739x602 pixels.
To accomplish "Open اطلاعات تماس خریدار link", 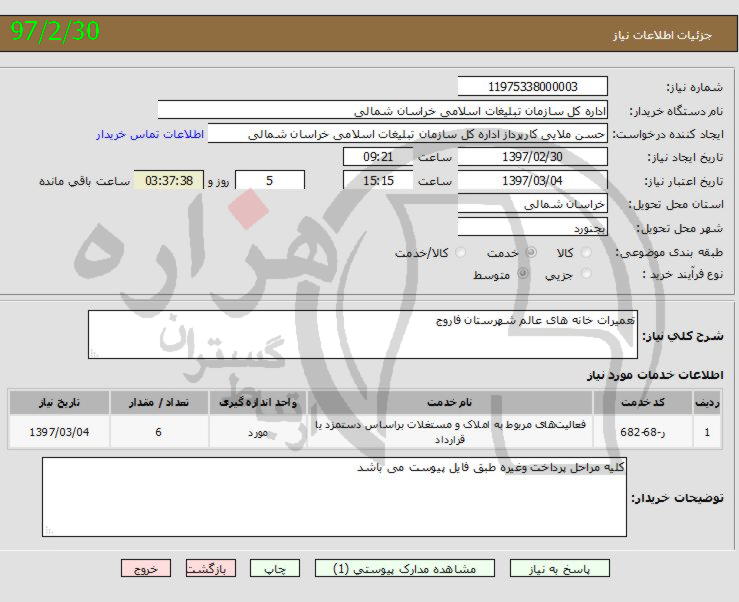I will pos(150,134).
